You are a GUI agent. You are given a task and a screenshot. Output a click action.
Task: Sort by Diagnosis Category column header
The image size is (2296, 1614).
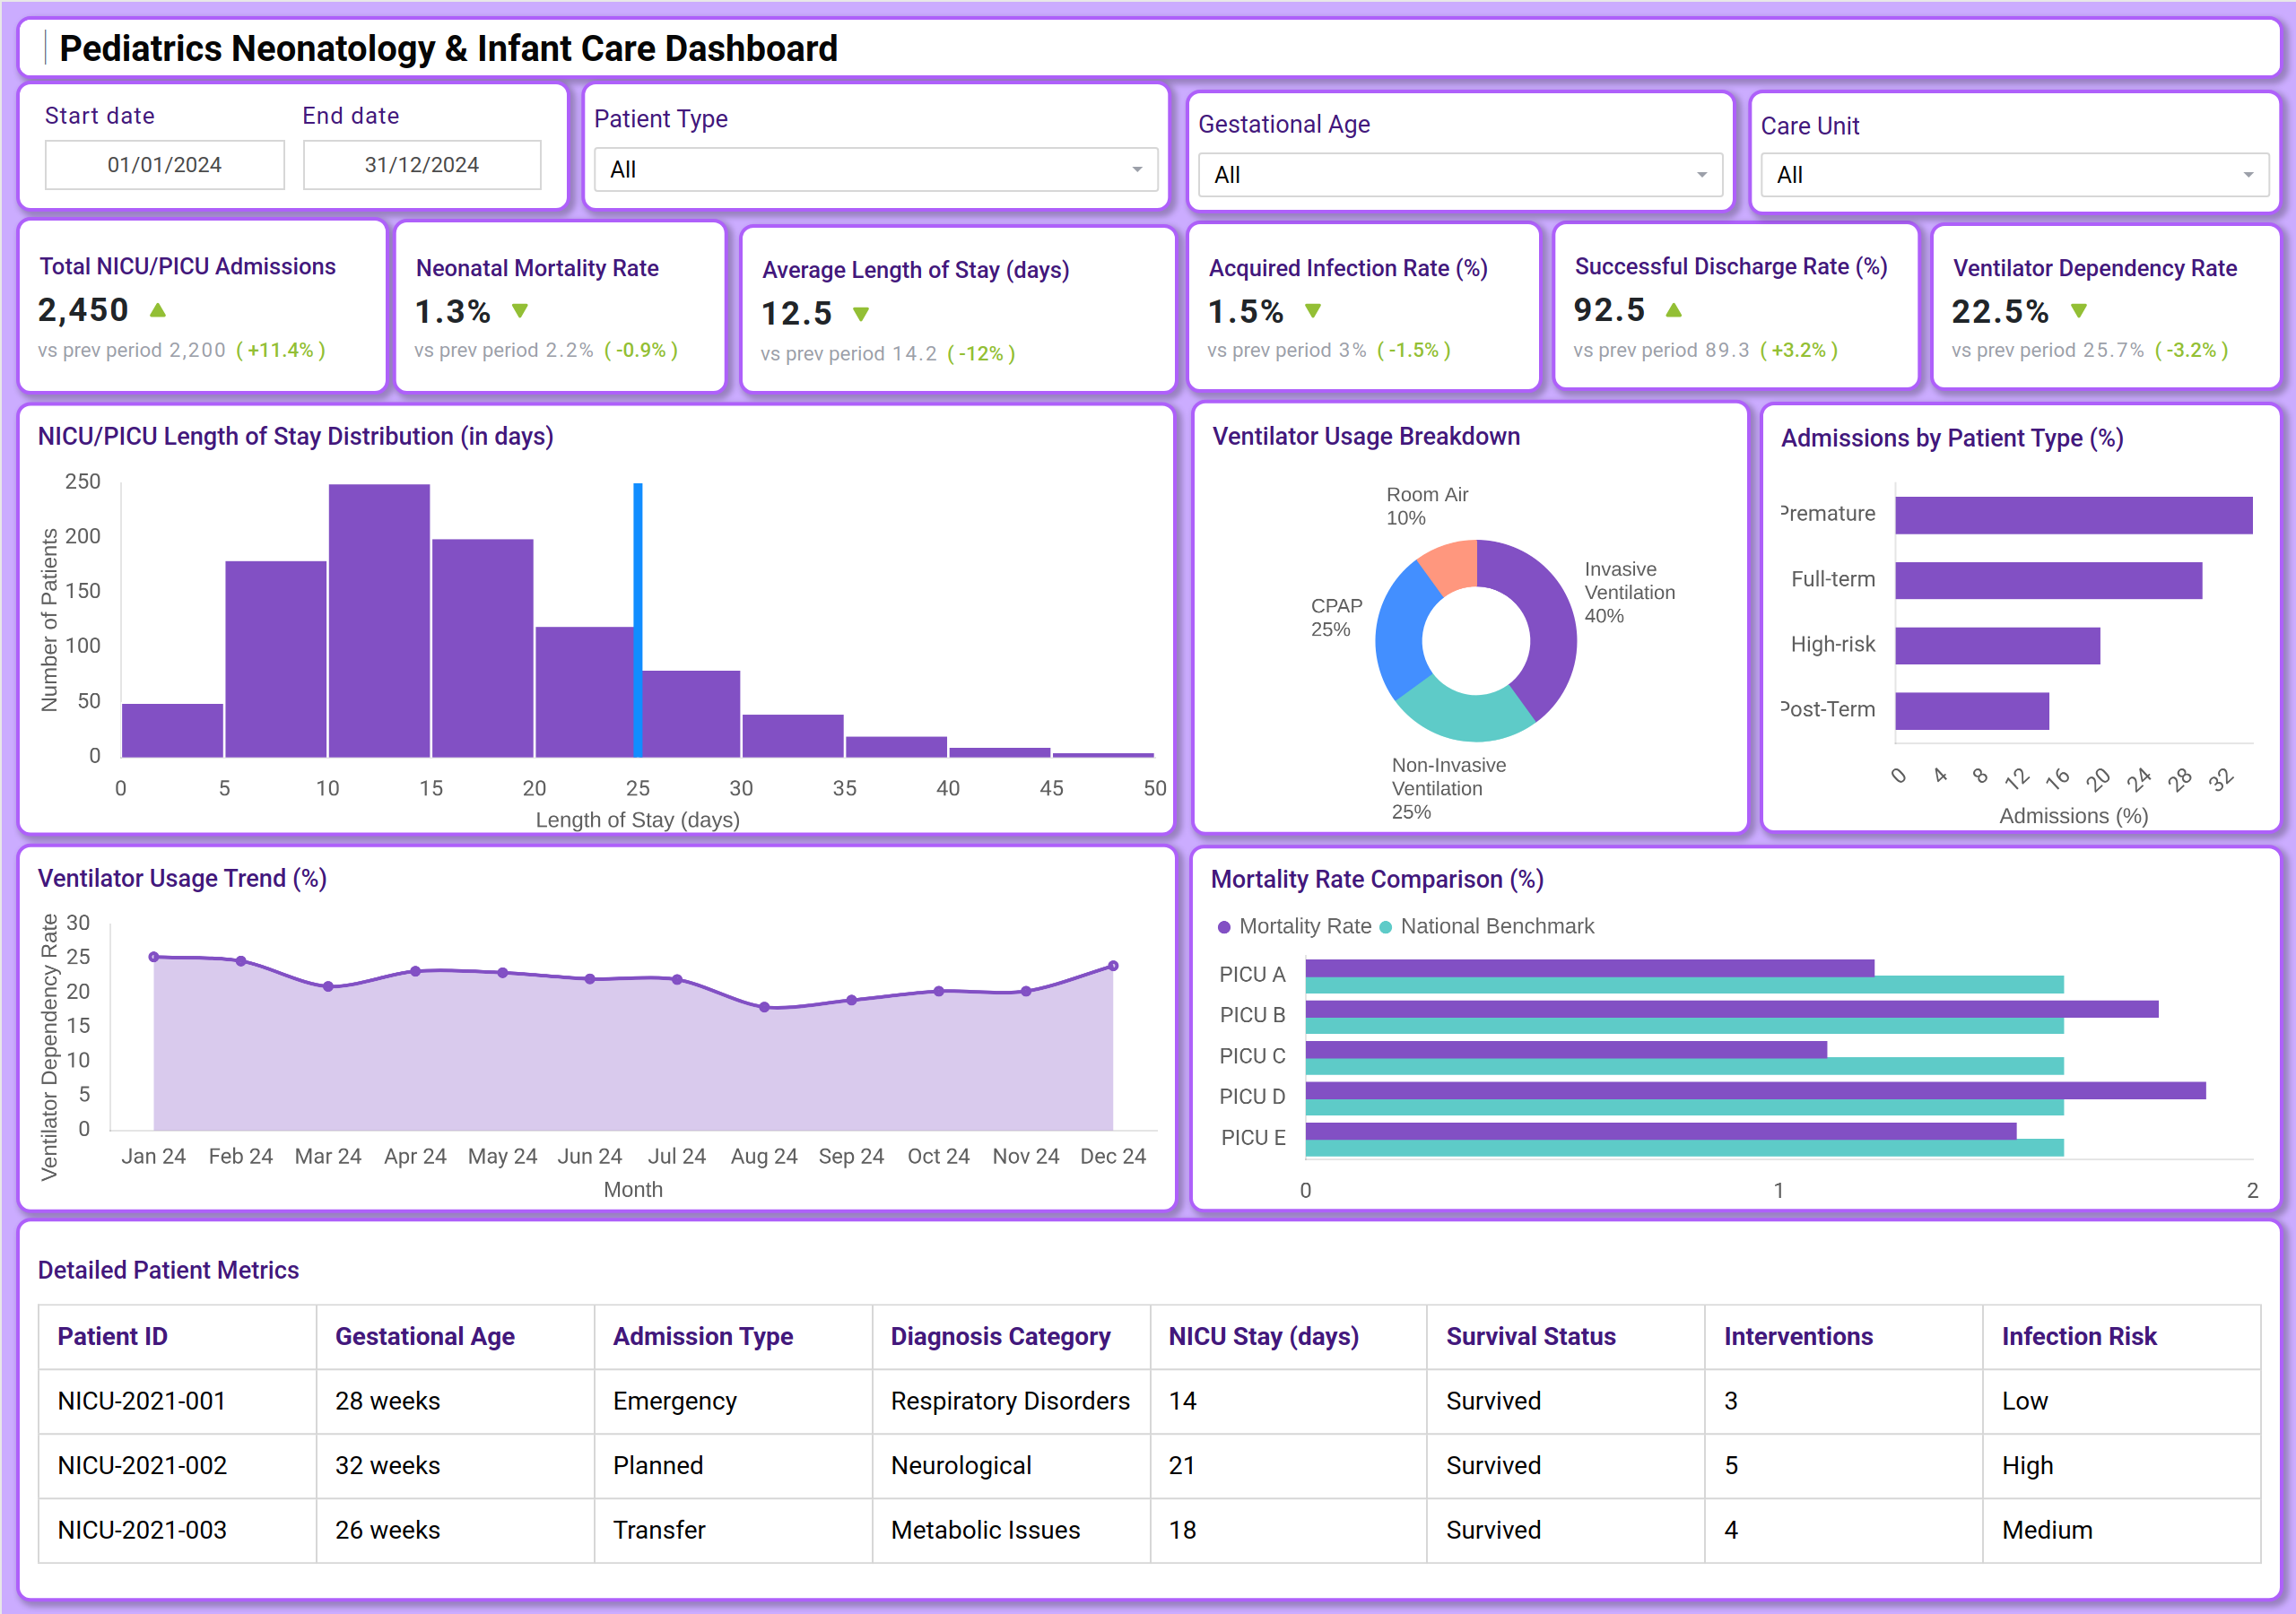click(x=1011, y=1337)
